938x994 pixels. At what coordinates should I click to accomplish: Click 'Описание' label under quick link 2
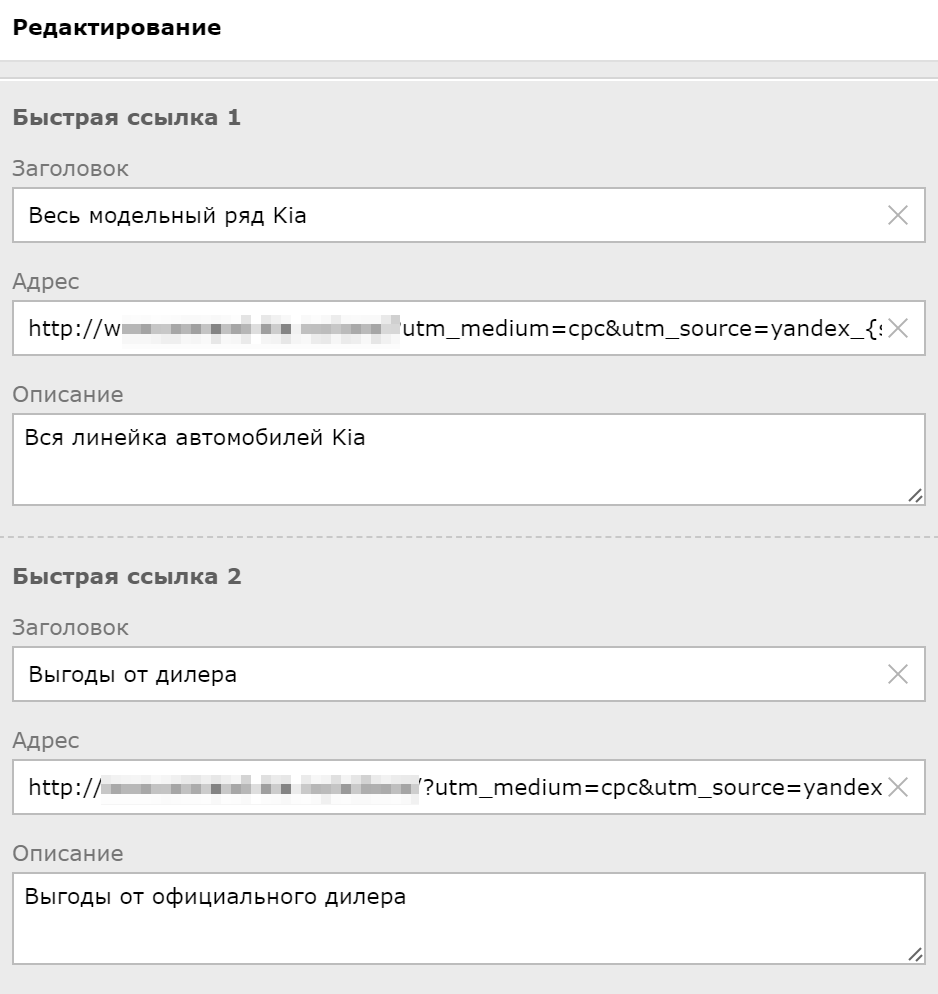(x=67, y=854)
